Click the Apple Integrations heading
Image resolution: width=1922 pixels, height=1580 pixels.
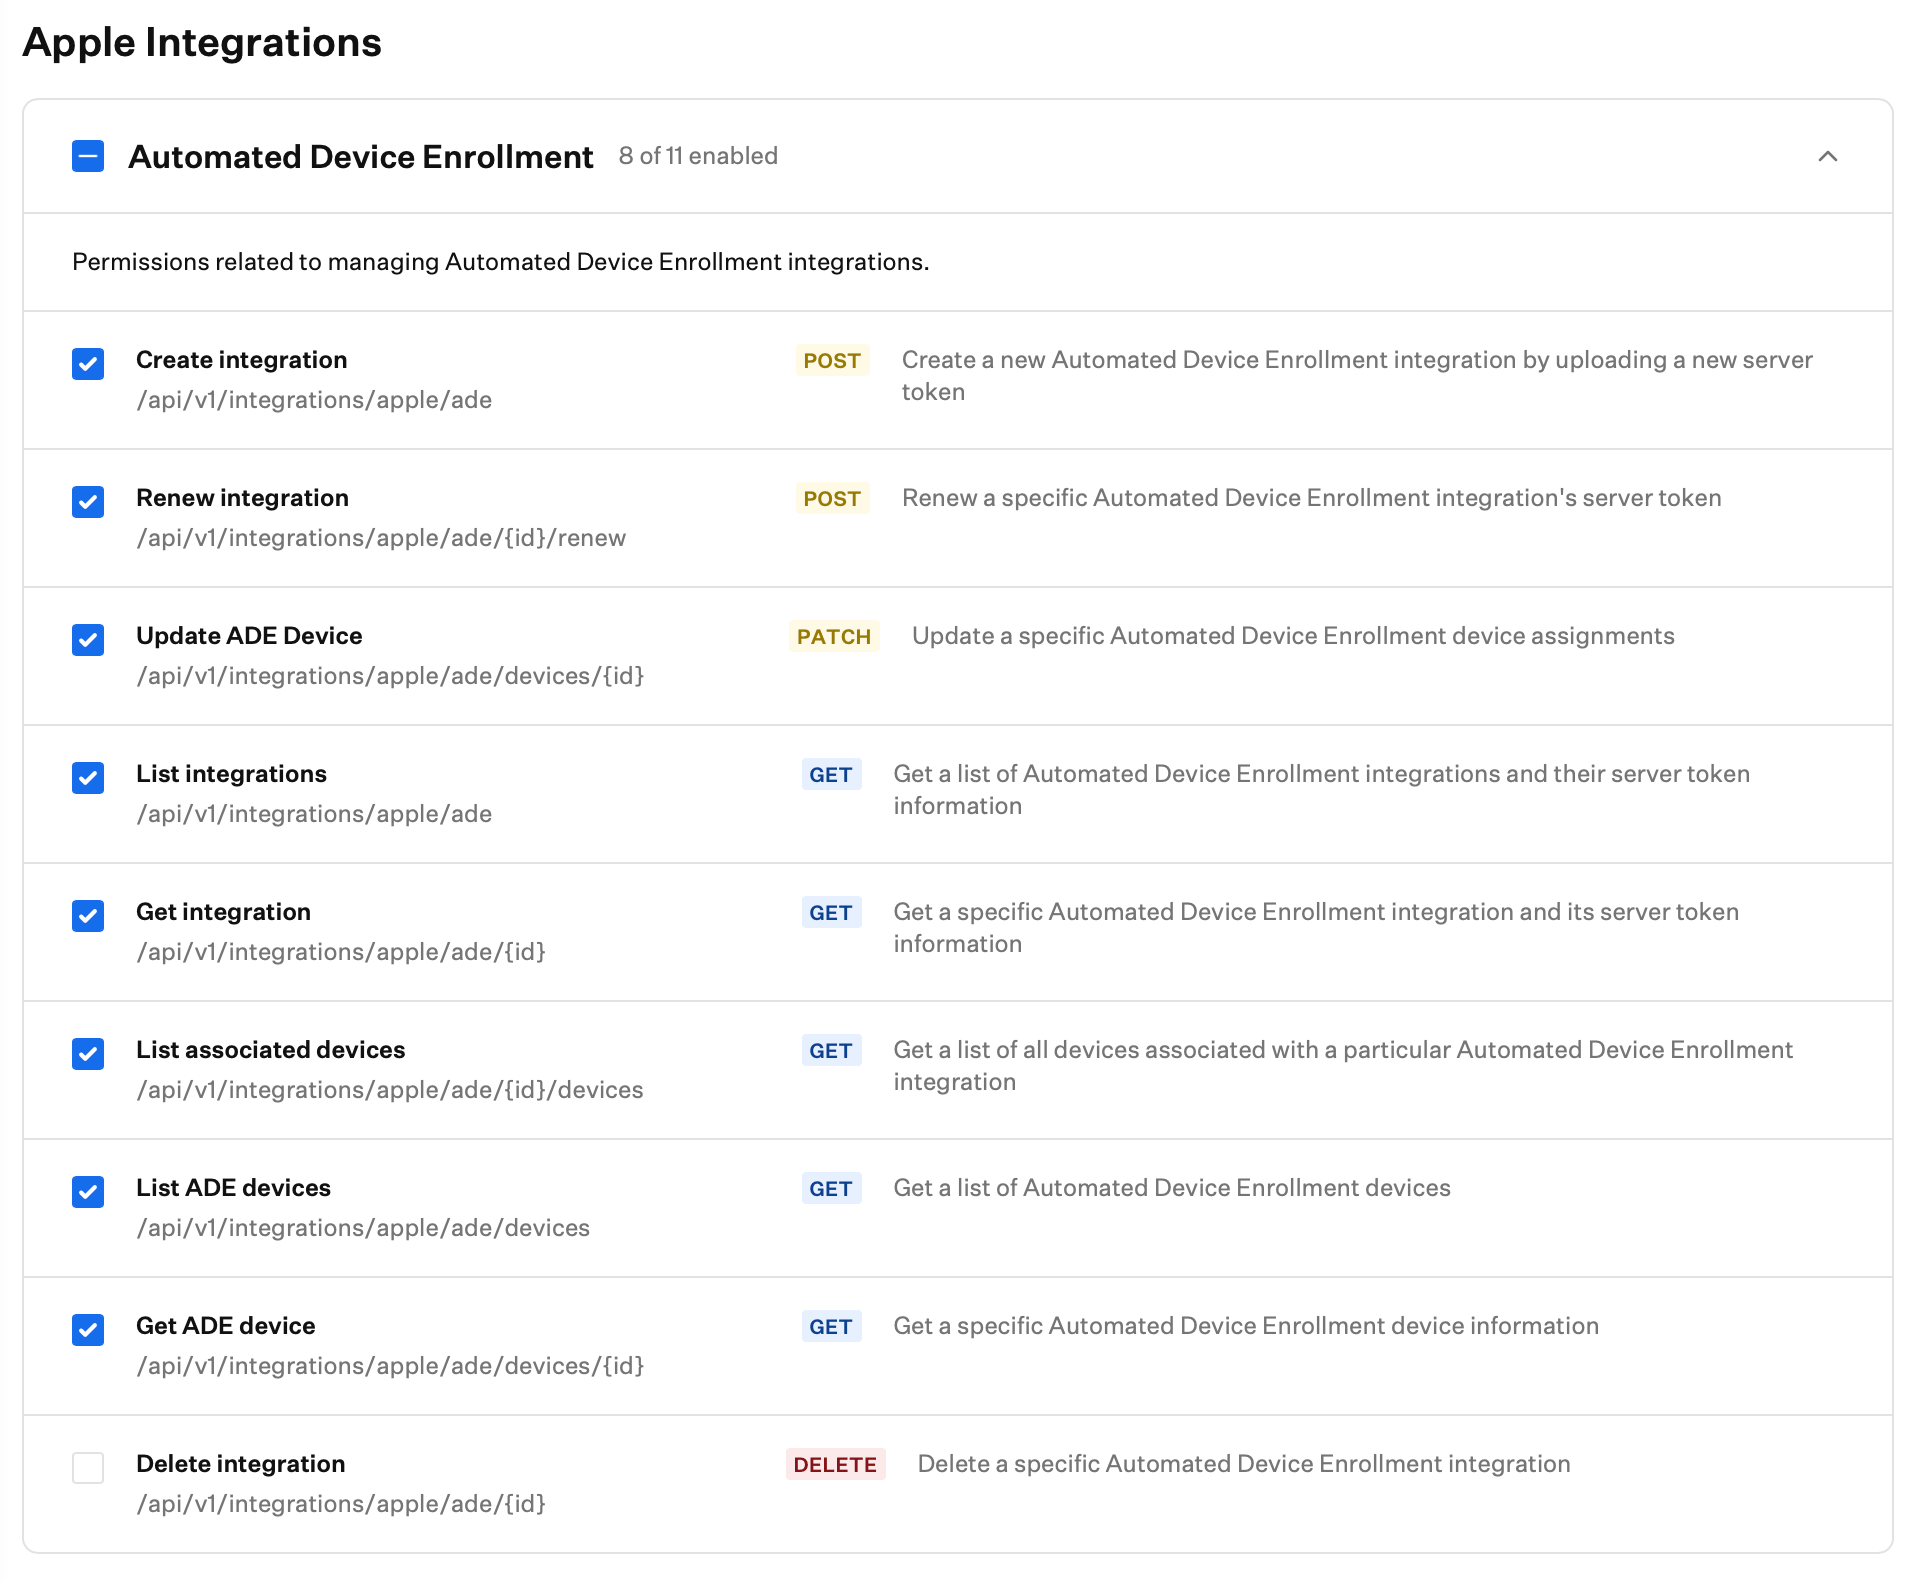click(202, 43)
